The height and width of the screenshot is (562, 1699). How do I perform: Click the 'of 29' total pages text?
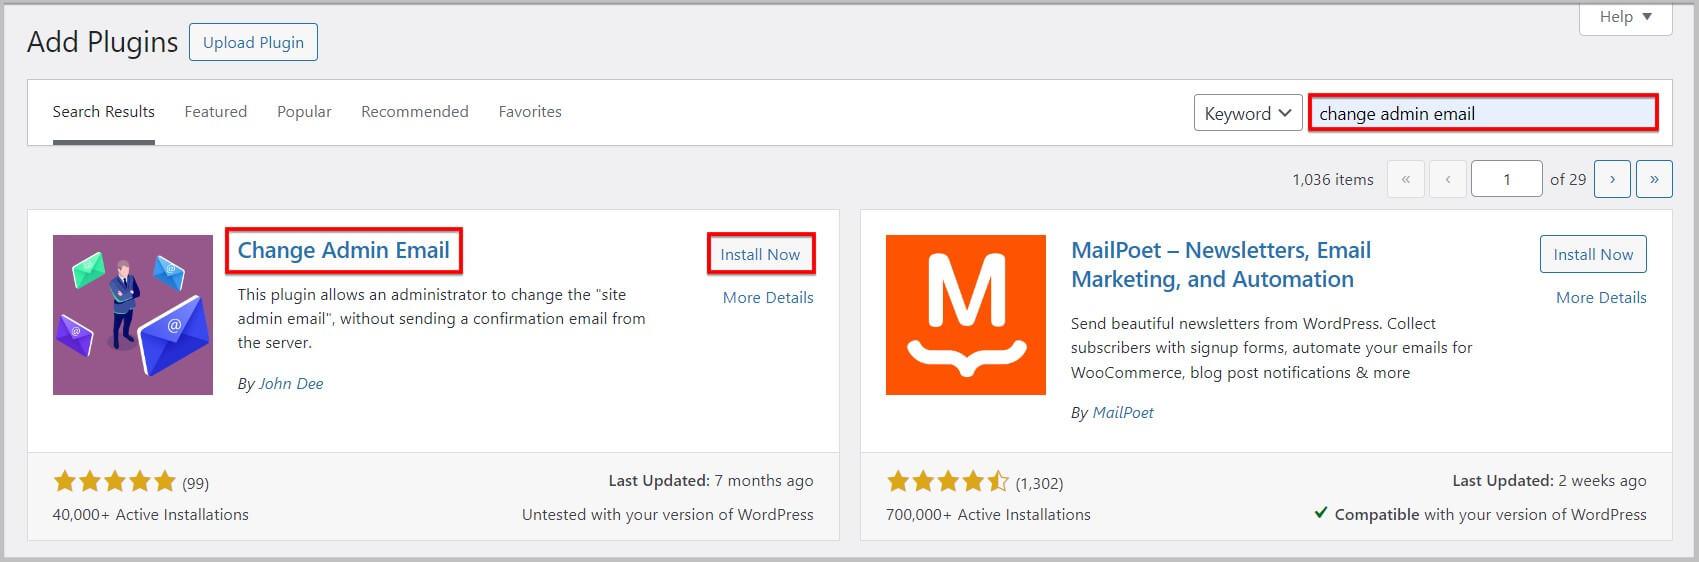(1568, 180)
